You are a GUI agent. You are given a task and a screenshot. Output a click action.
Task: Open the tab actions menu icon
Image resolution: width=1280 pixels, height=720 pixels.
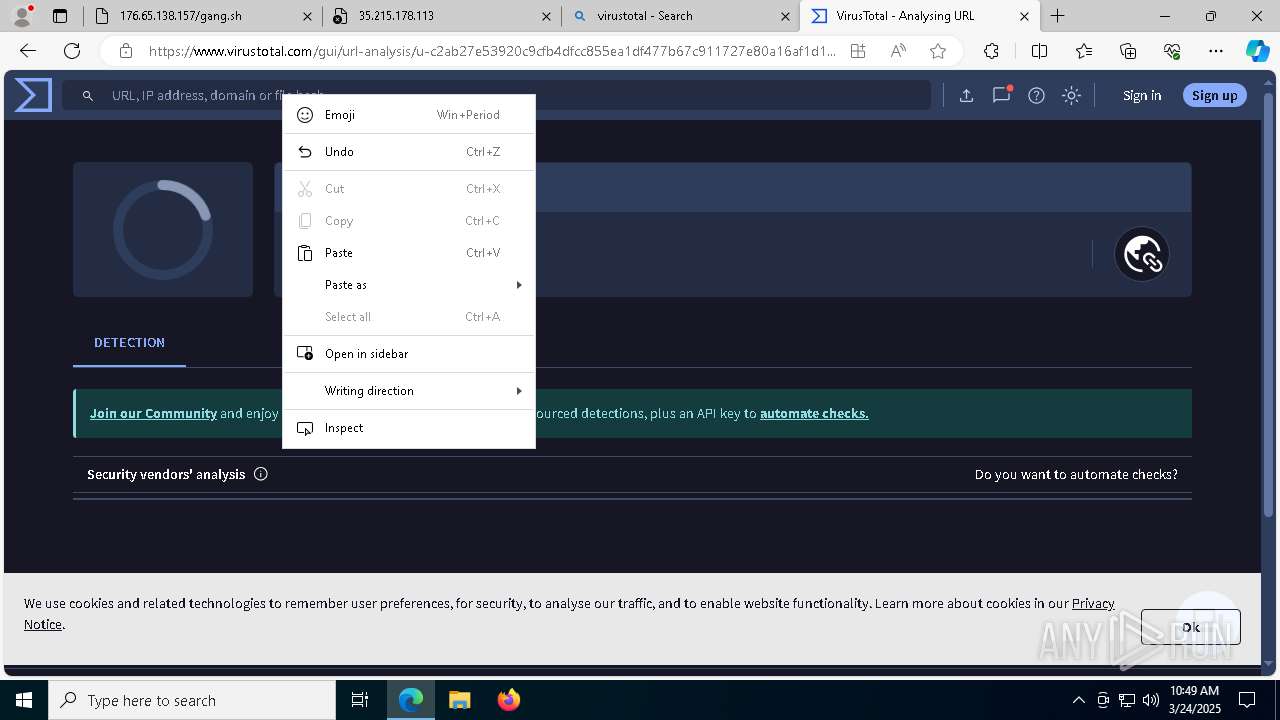click(x=60, y=16)
